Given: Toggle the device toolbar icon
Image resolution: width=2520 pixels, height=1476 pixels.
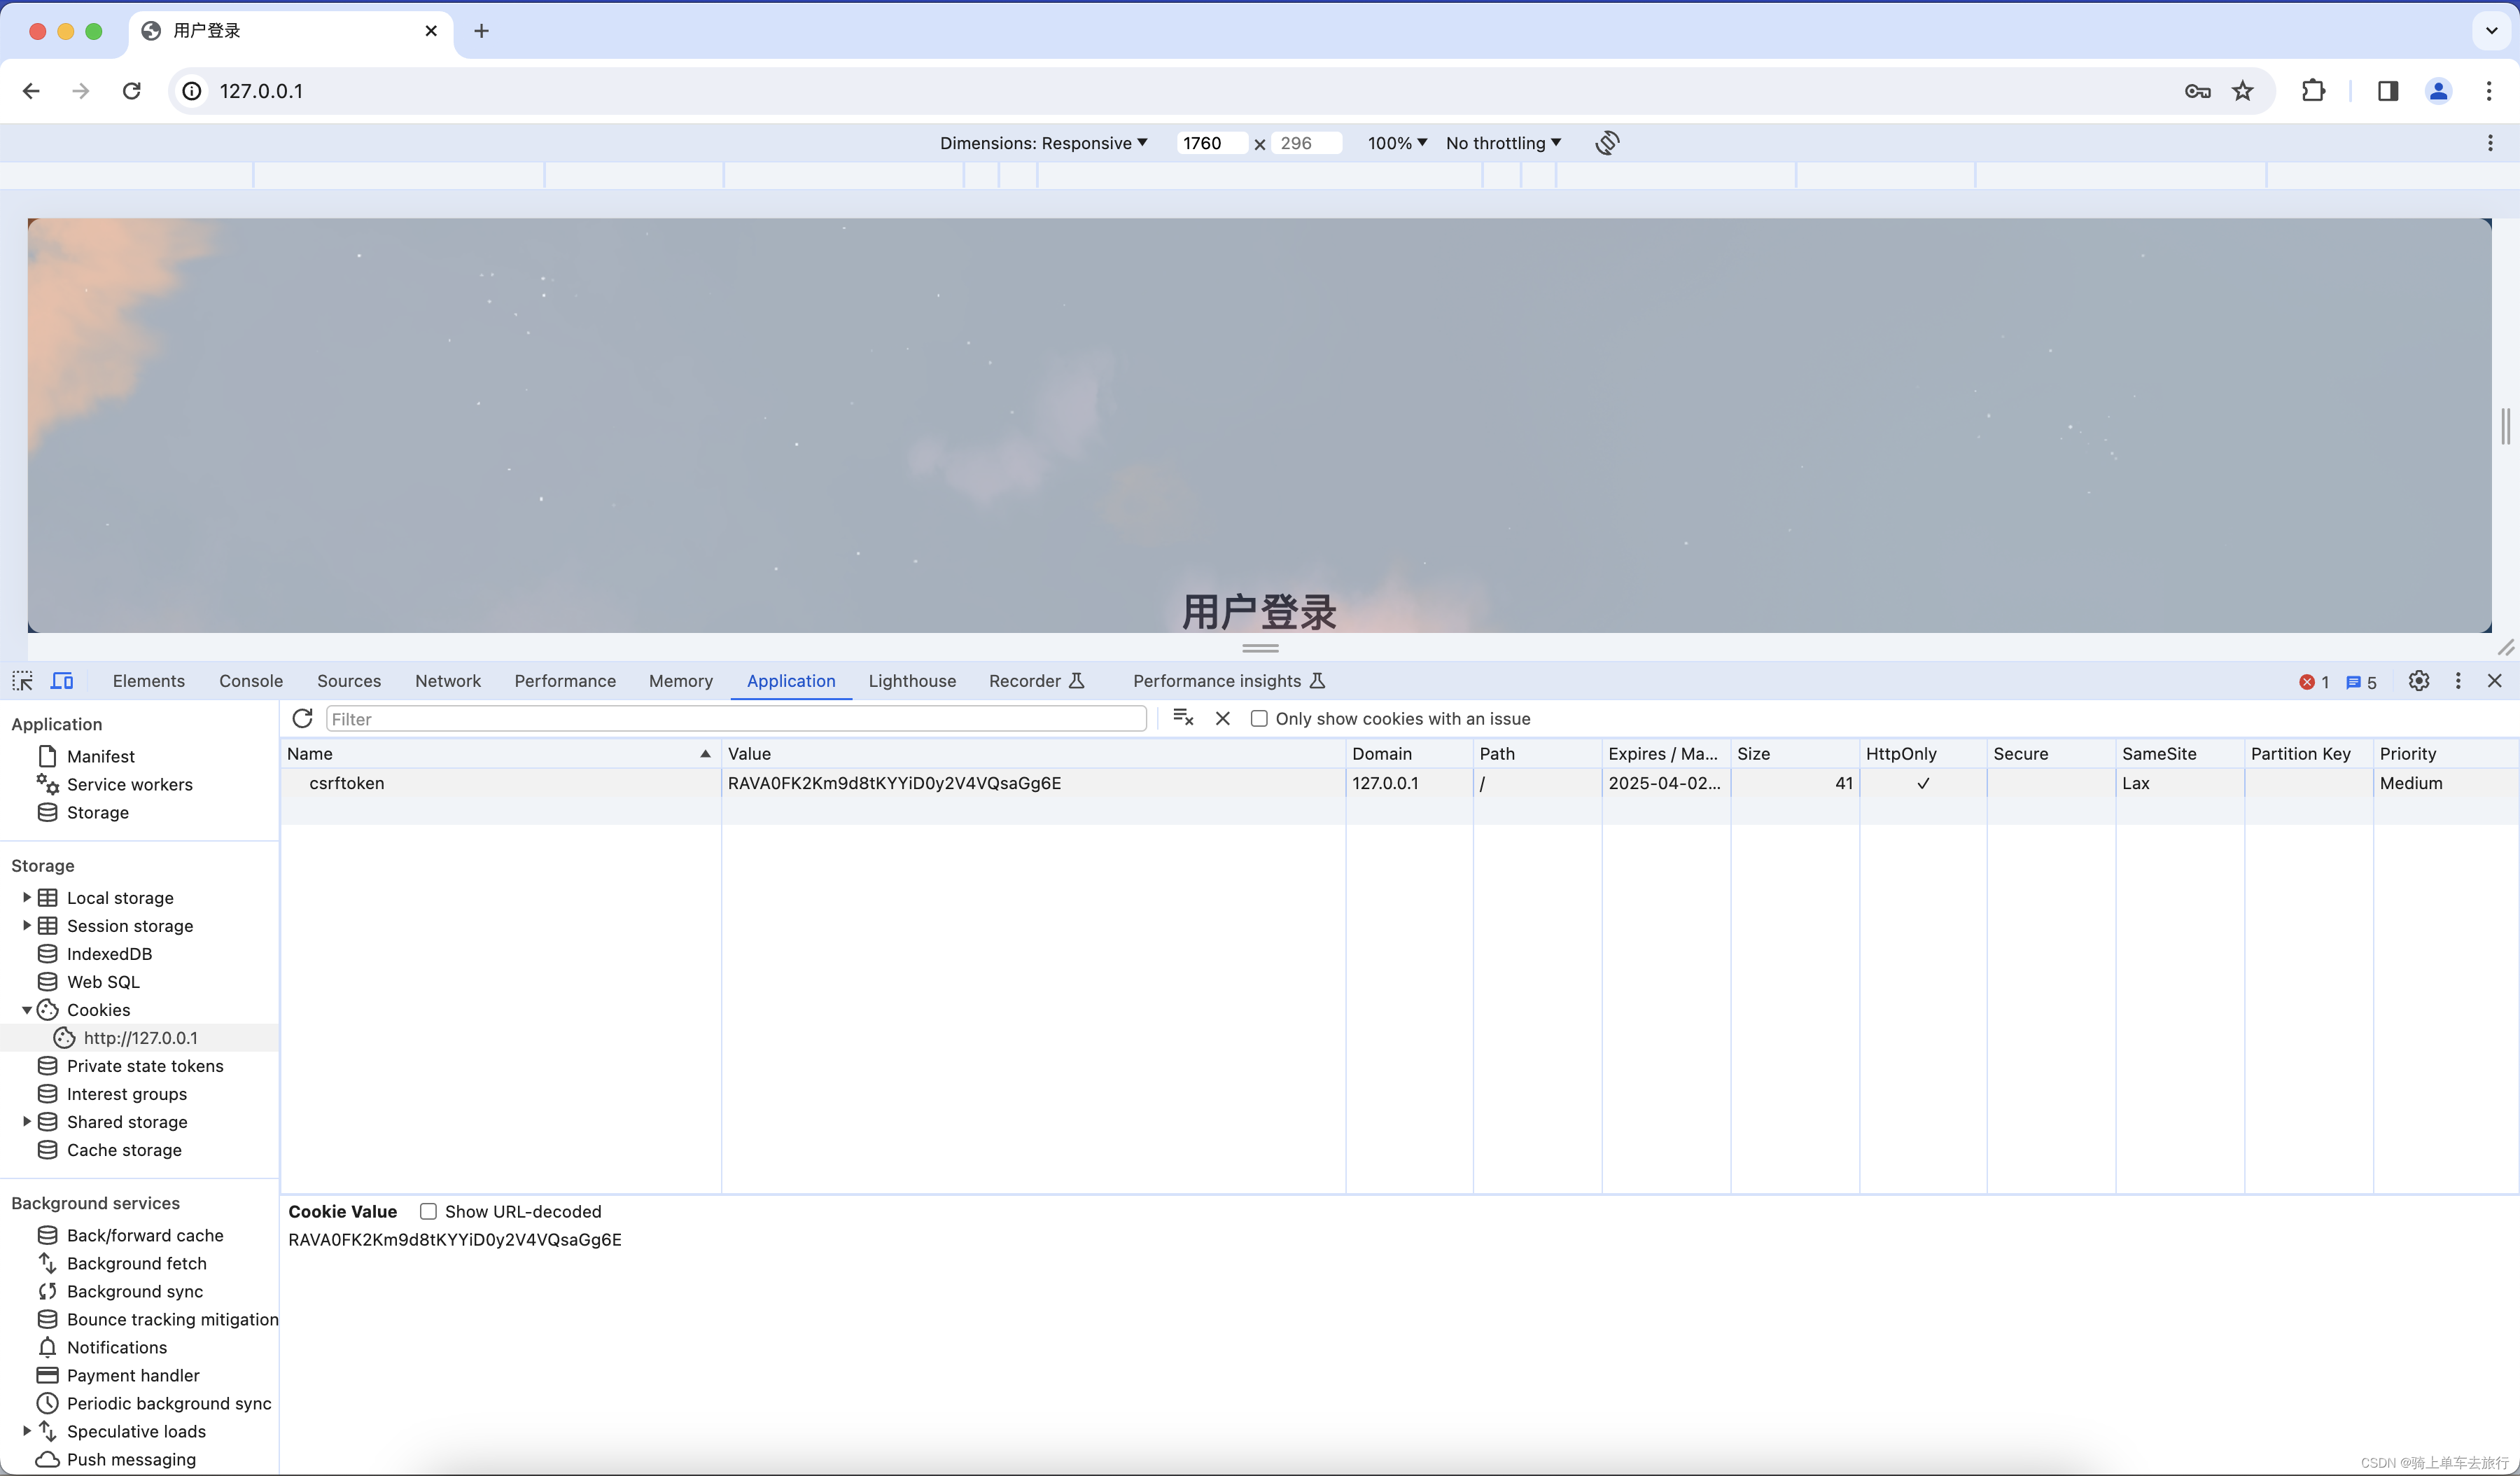Looking at the screenshot, I should point(62,681).
